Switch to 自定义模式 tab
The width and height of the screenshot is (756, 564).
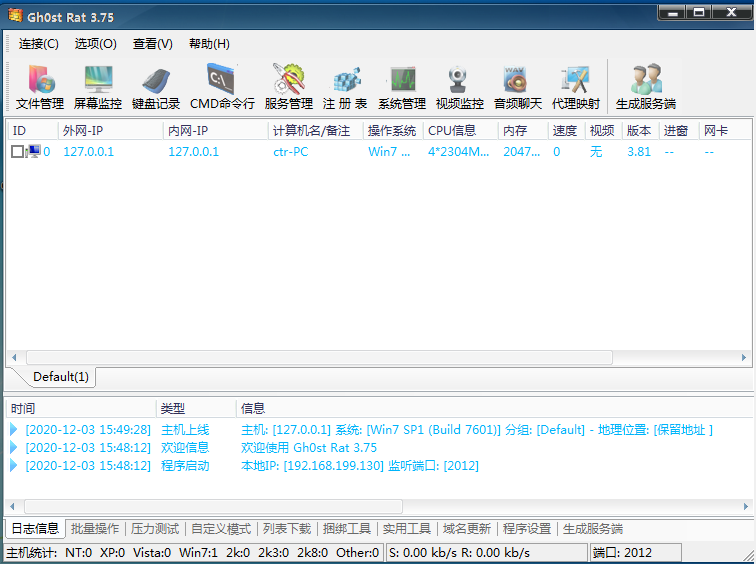tap(221, 529)
